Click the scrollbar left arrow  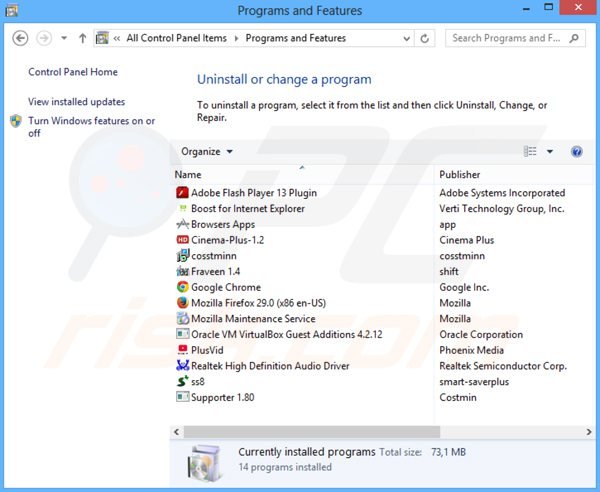tap(176, 432)
